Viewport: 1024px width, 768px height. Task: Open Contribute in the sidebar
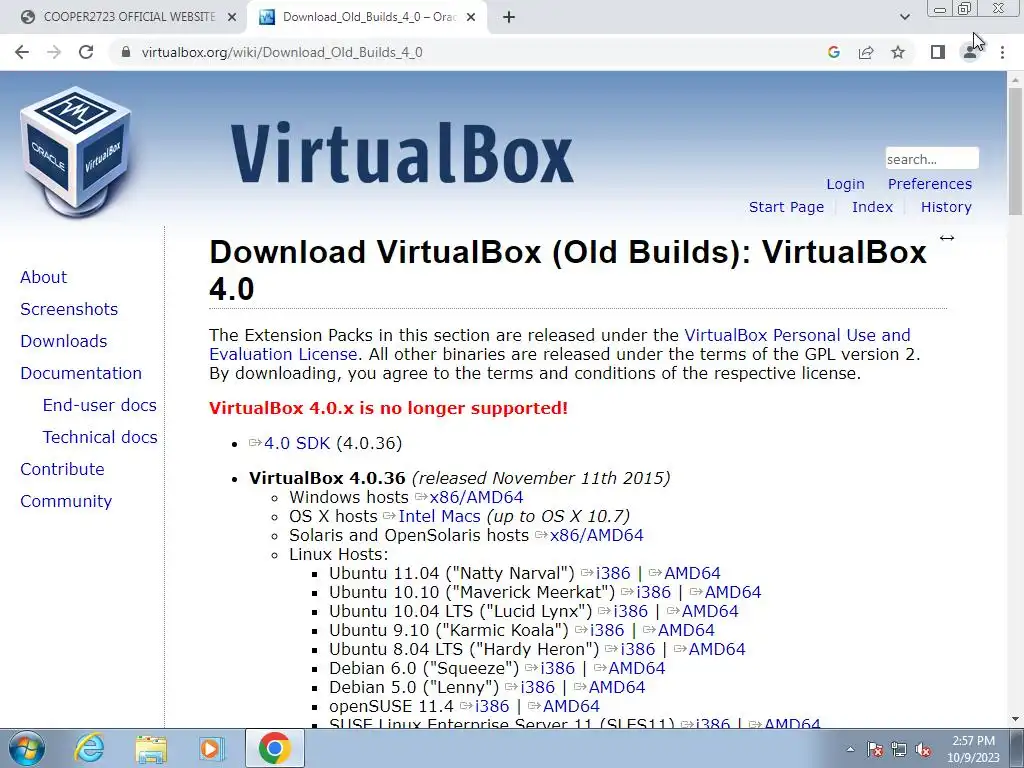click(63, 469)
